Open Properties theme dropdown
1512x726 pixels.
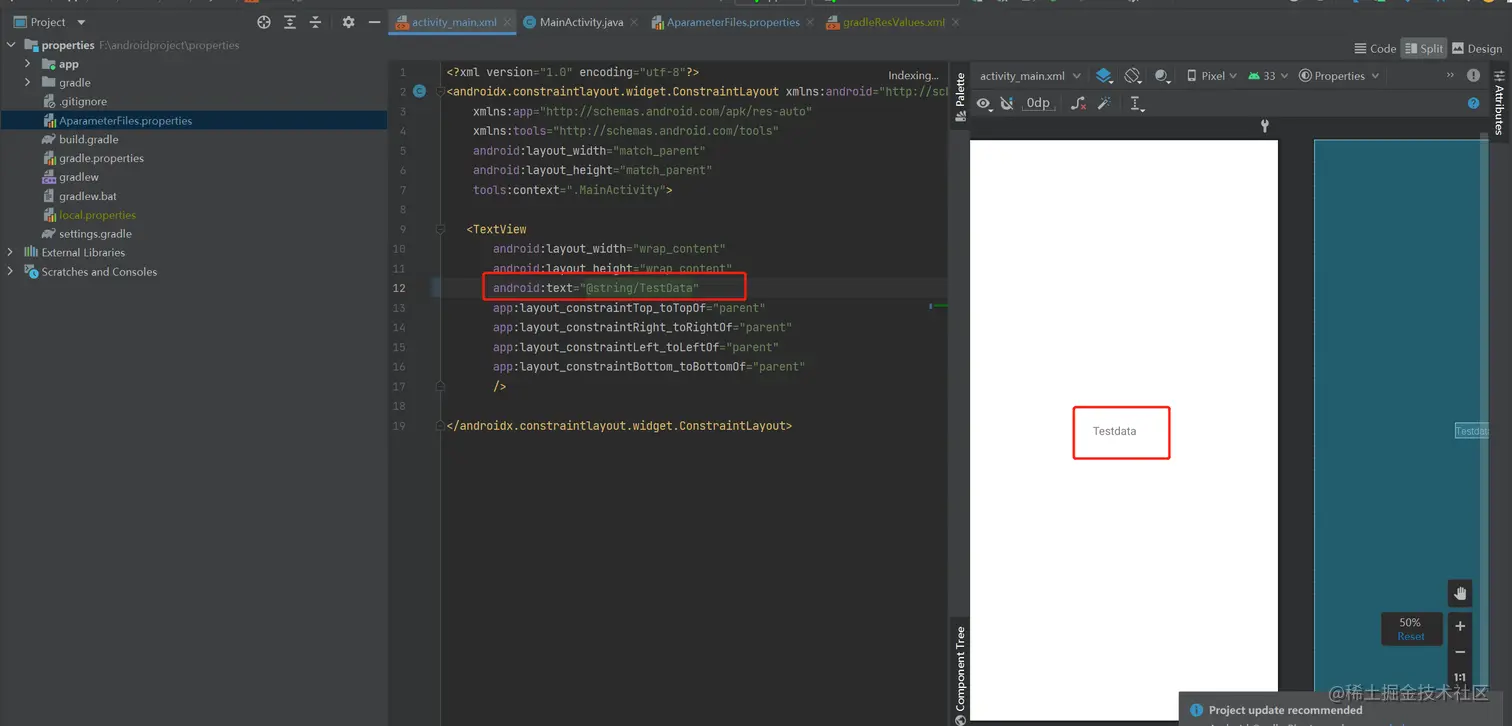(1339, 75)
